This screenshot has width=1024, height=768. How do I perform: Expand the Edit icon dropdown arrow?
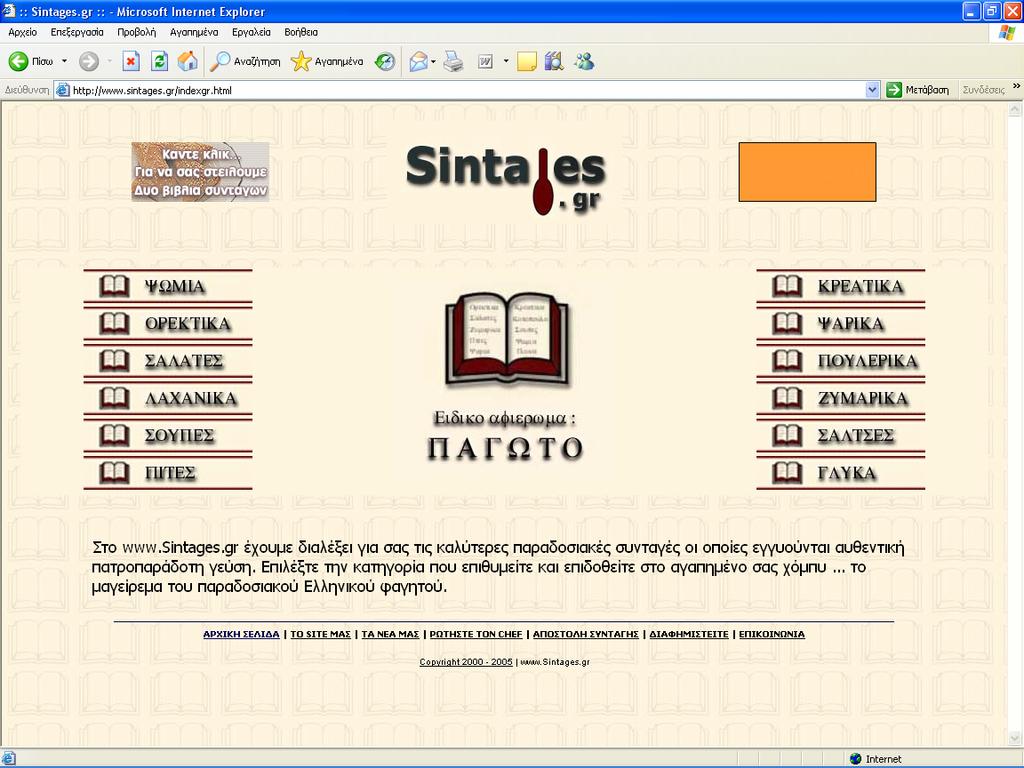tap(505, 61)
